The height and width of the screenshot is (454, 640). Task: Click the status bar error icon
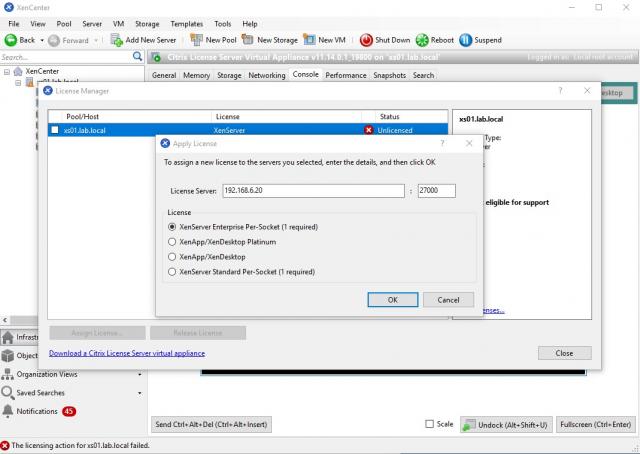coord(5,445)
